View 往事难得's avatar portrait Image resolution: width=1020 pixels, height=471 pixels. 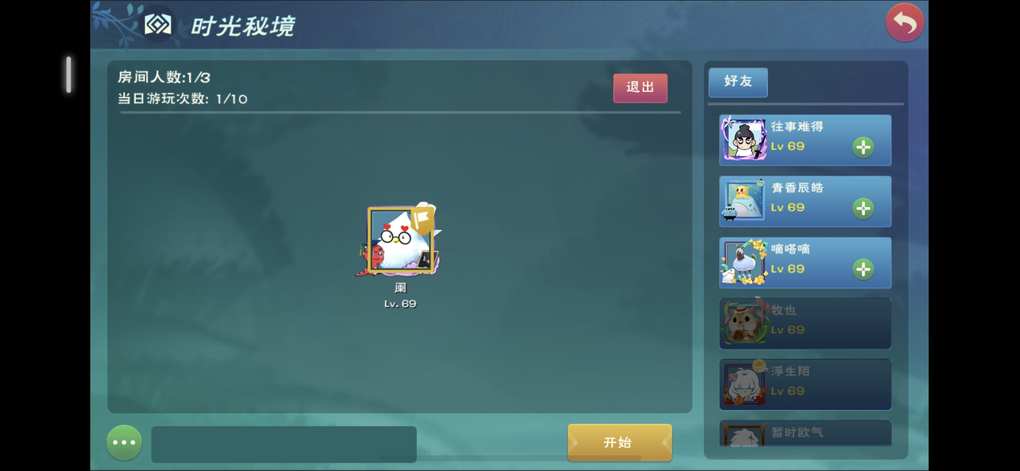click(743, 139)
